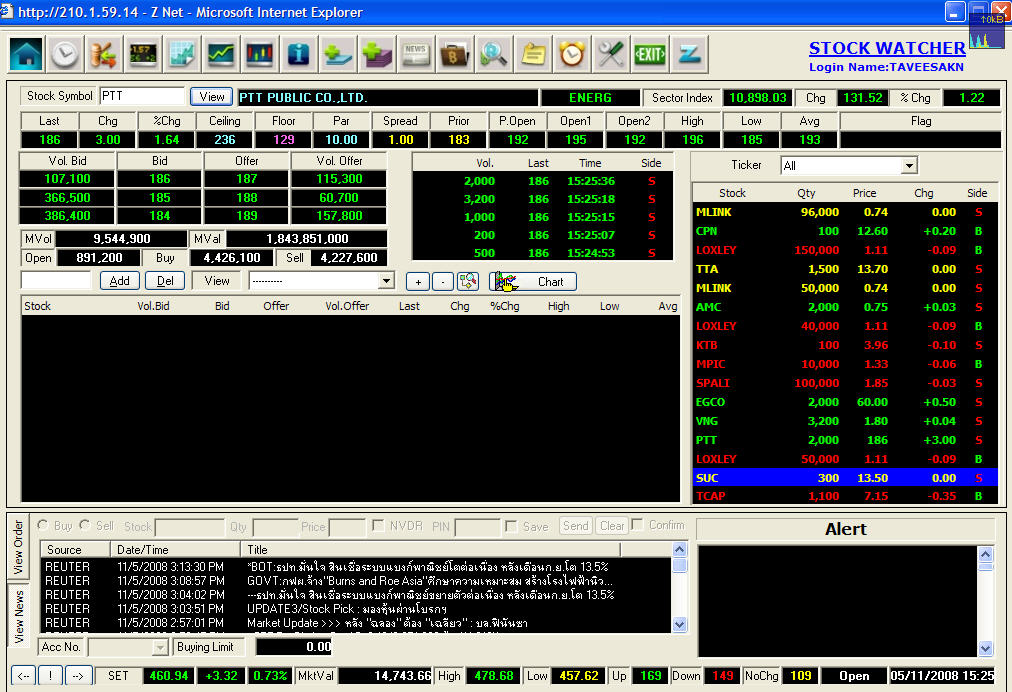Click the right arrow button beside SET
1012x692 pixels.
(78, 676)
